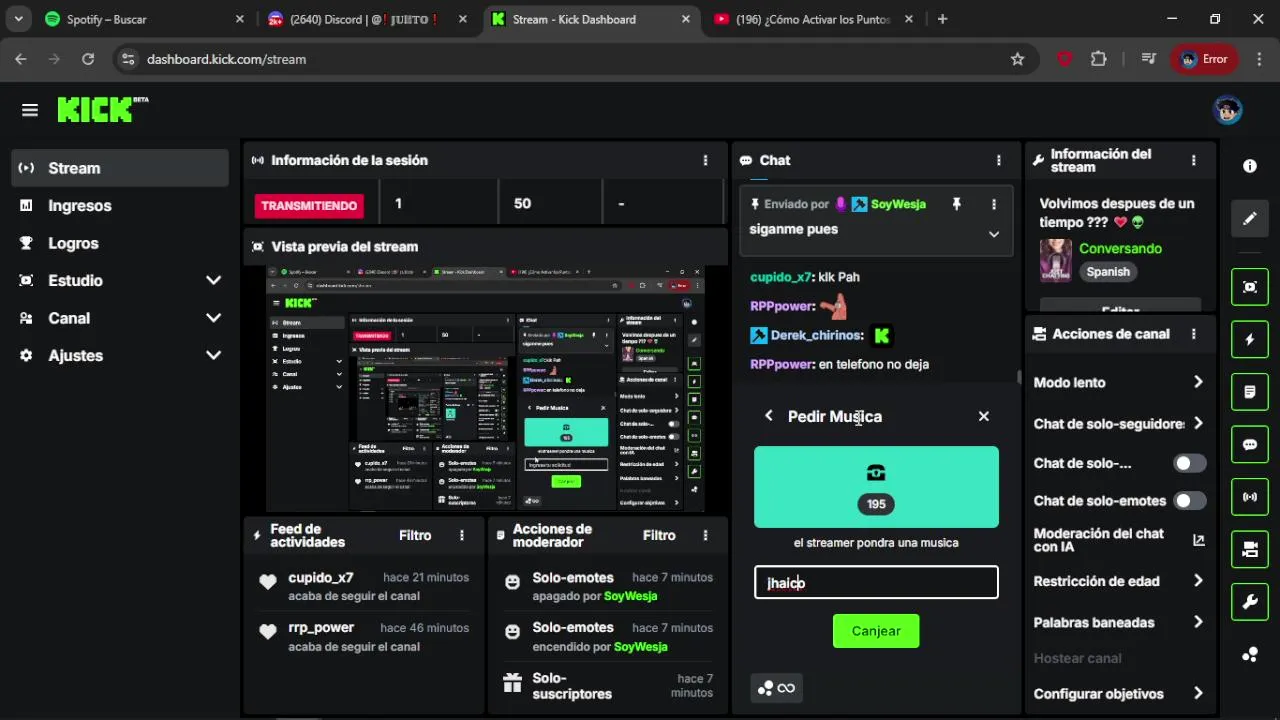This screenshot has width=1280, height=720.
Task: Click the chat panel scrollbar
Action: click(x=1019, y=377)
